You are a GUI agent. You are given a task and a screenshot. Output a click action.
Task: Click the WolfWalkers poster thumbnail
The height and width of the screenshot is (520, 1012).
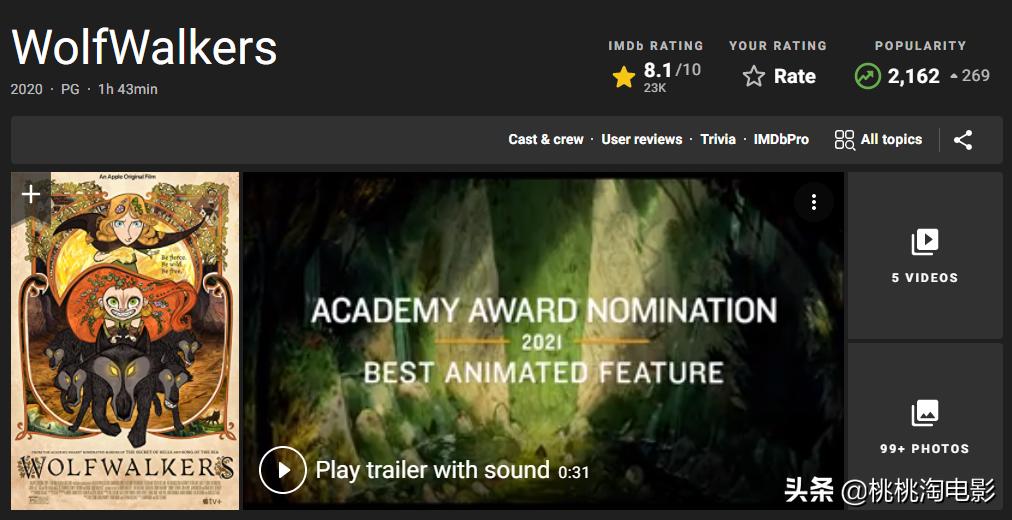pyautogui.click(x=125, y=341)
